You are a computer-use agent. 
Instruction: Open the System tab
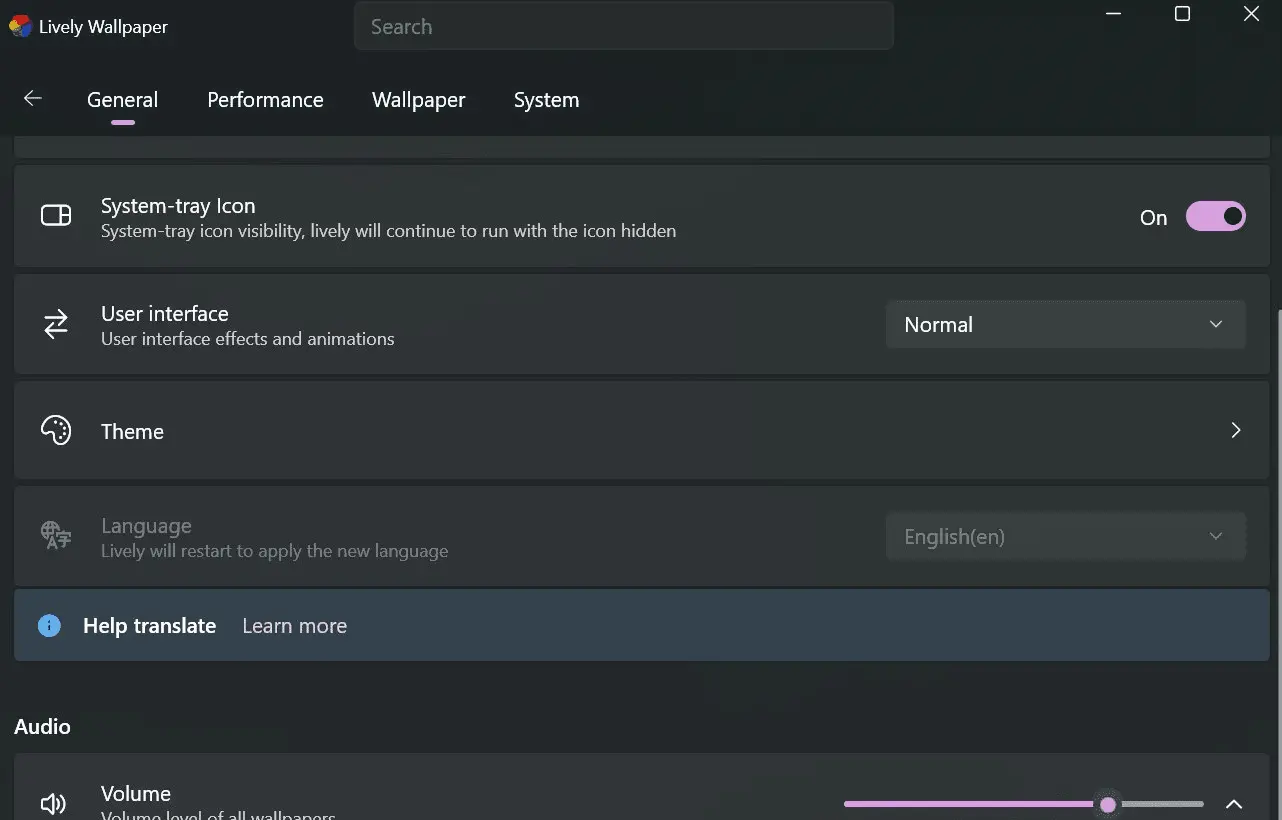546,100
